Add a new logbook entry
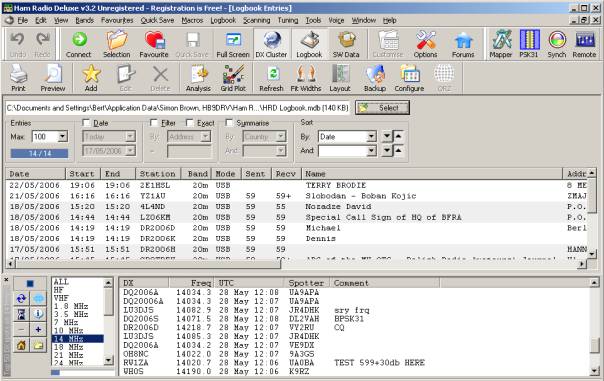604x381 pixels. click(91, 78)
